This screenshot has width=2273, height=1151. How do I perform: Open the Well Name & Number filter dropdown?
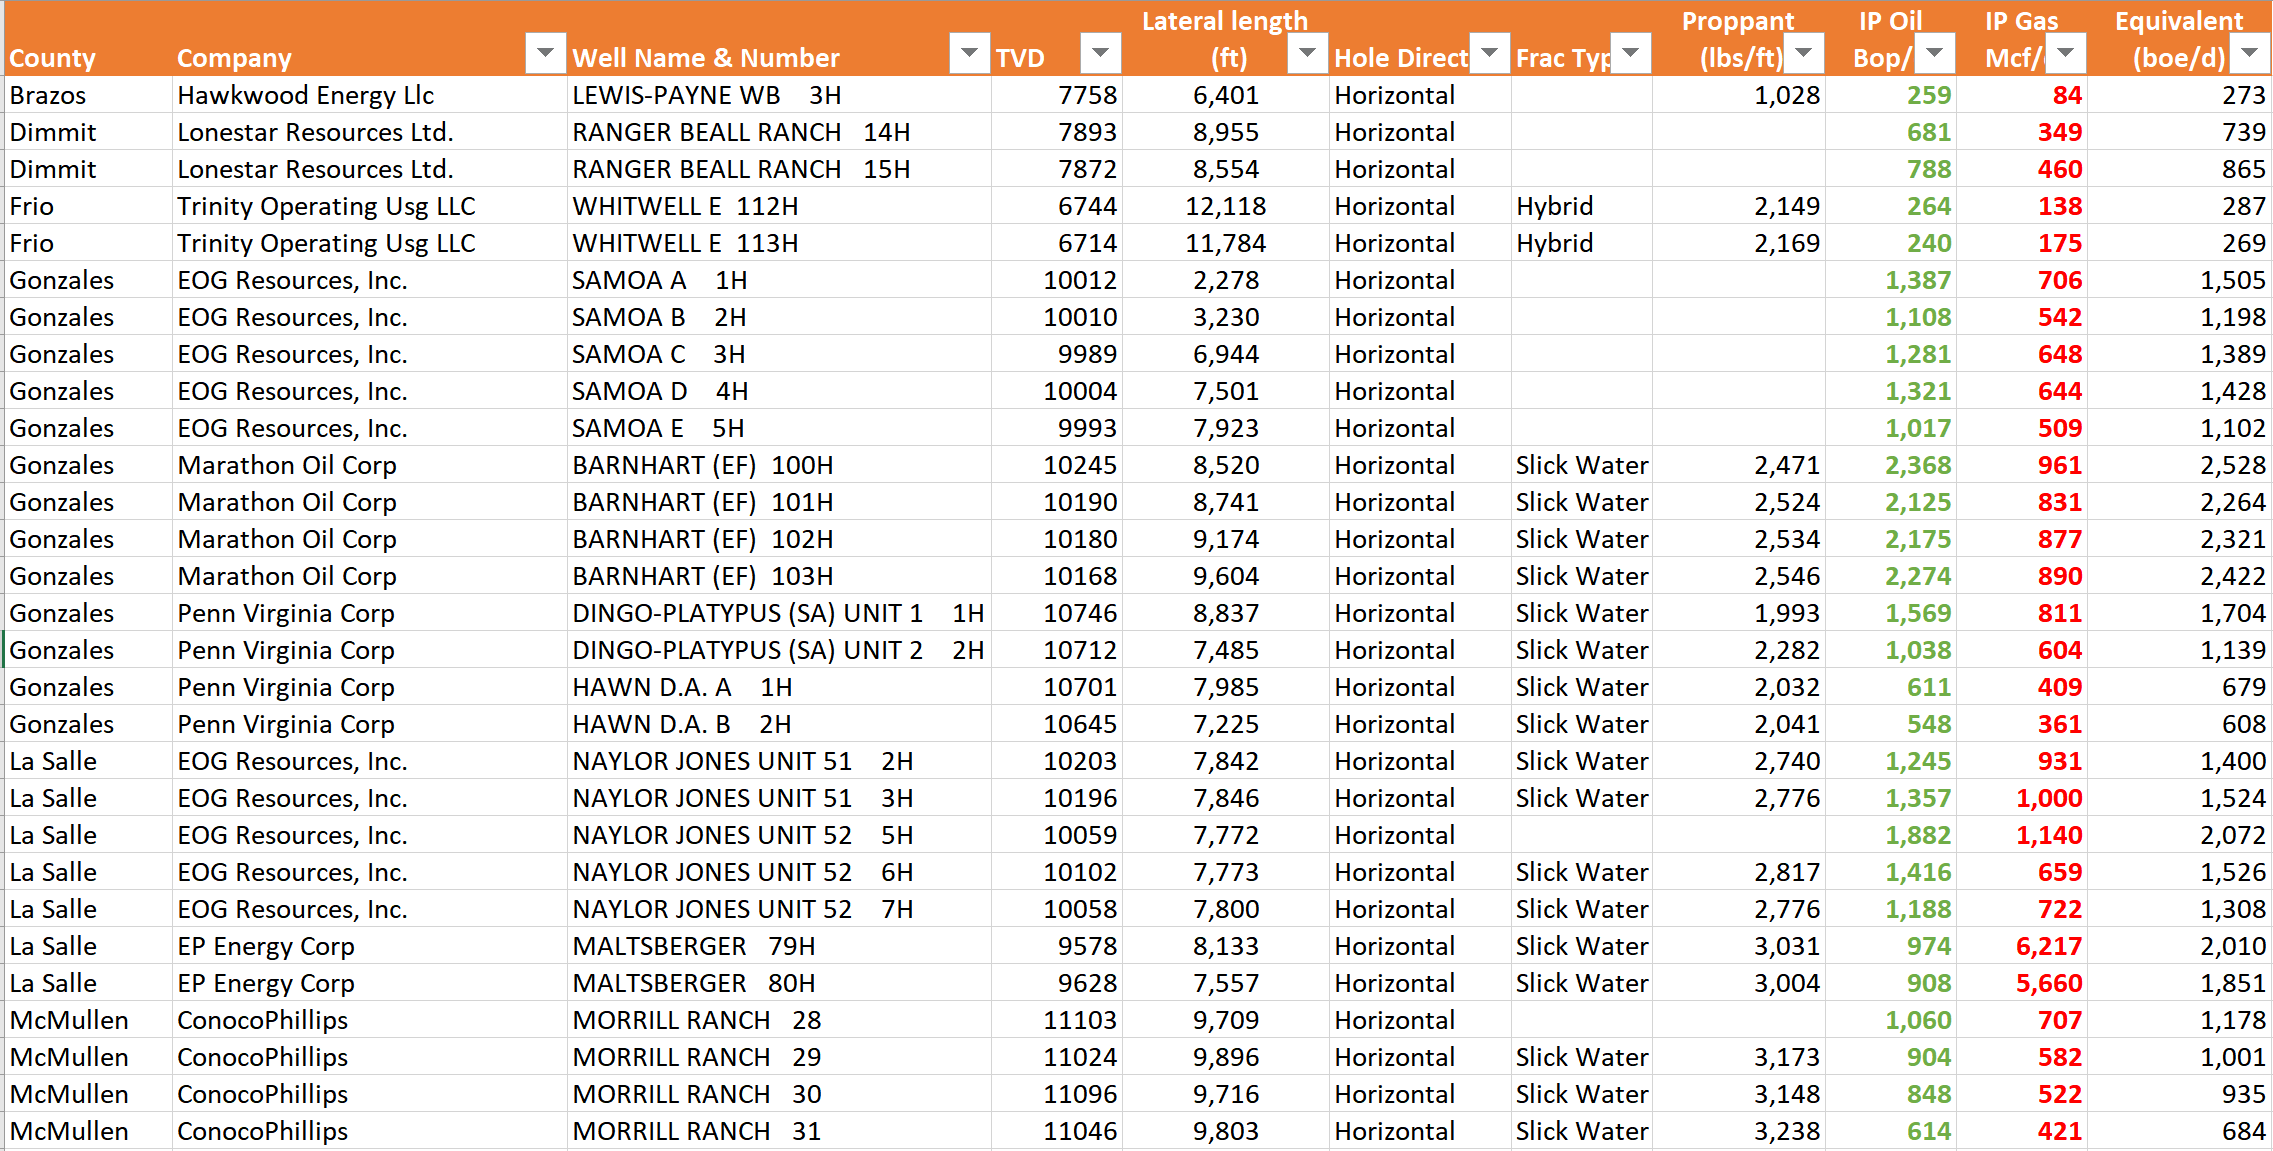969,53
